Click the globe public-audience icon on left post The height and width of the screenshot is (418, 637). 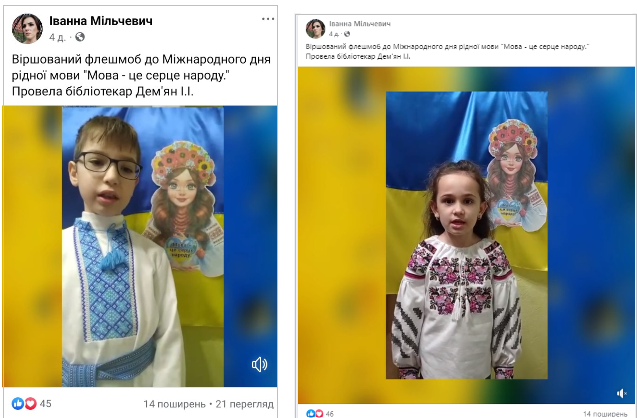point(80,37)
